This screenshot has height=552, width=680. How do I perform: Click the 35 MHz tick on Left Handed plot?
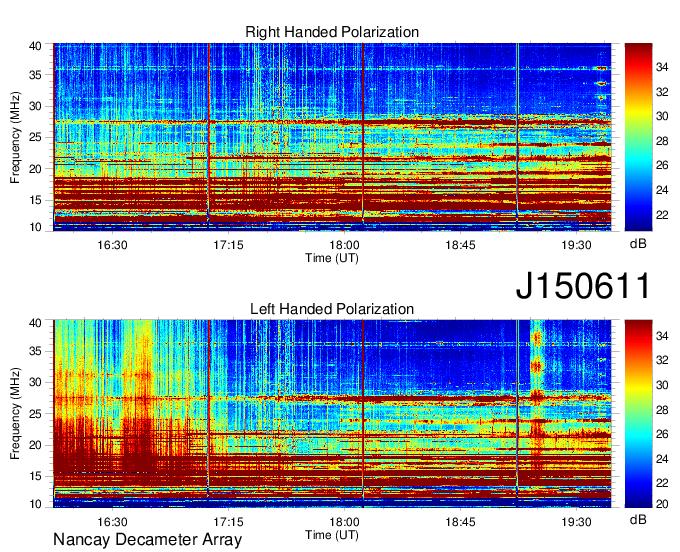[x=35, y=351]
